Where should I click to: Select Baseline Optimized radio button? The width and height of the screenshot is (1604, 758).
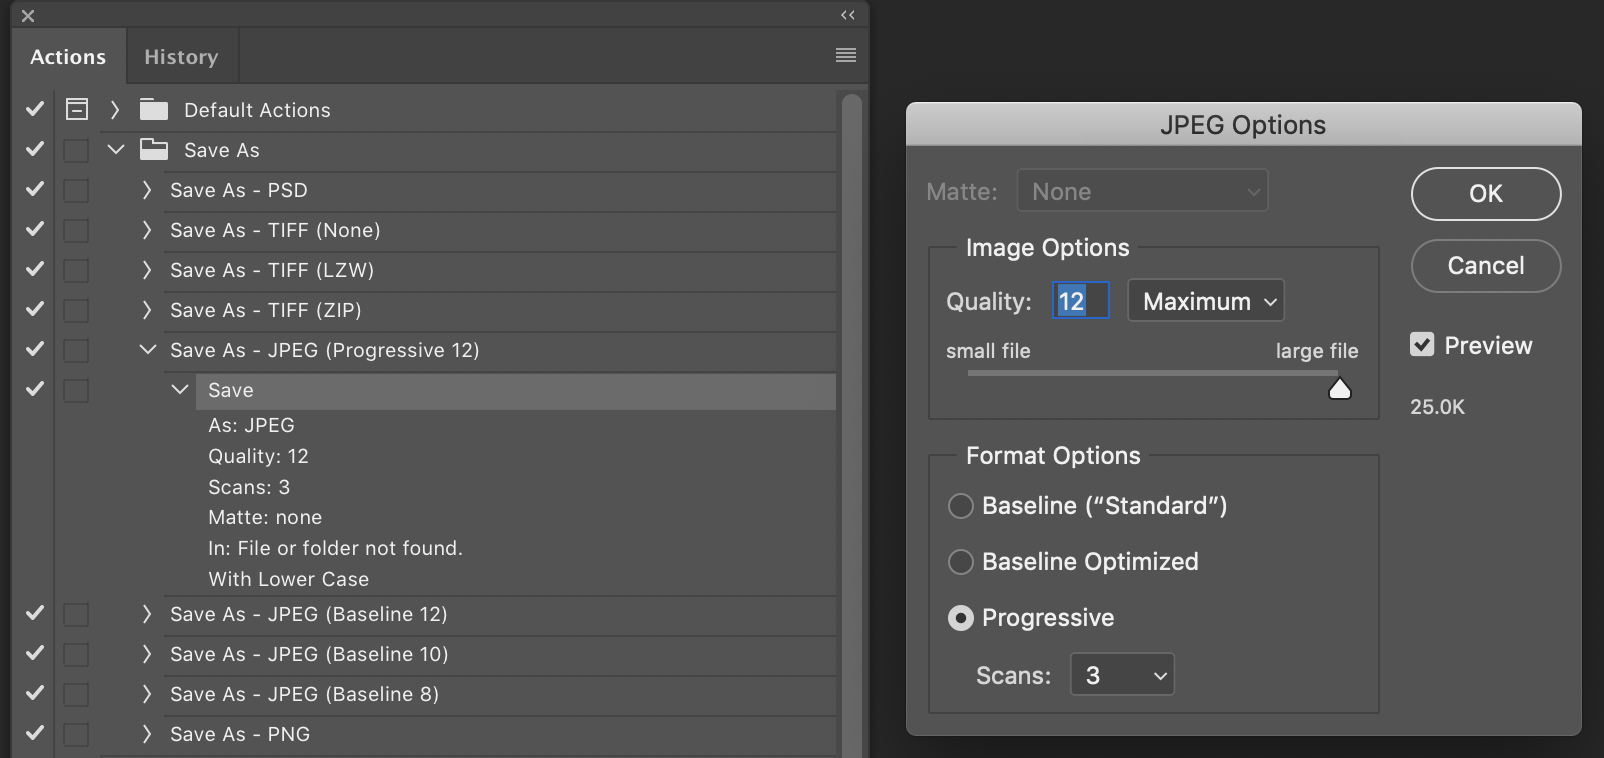coord(961,562)
